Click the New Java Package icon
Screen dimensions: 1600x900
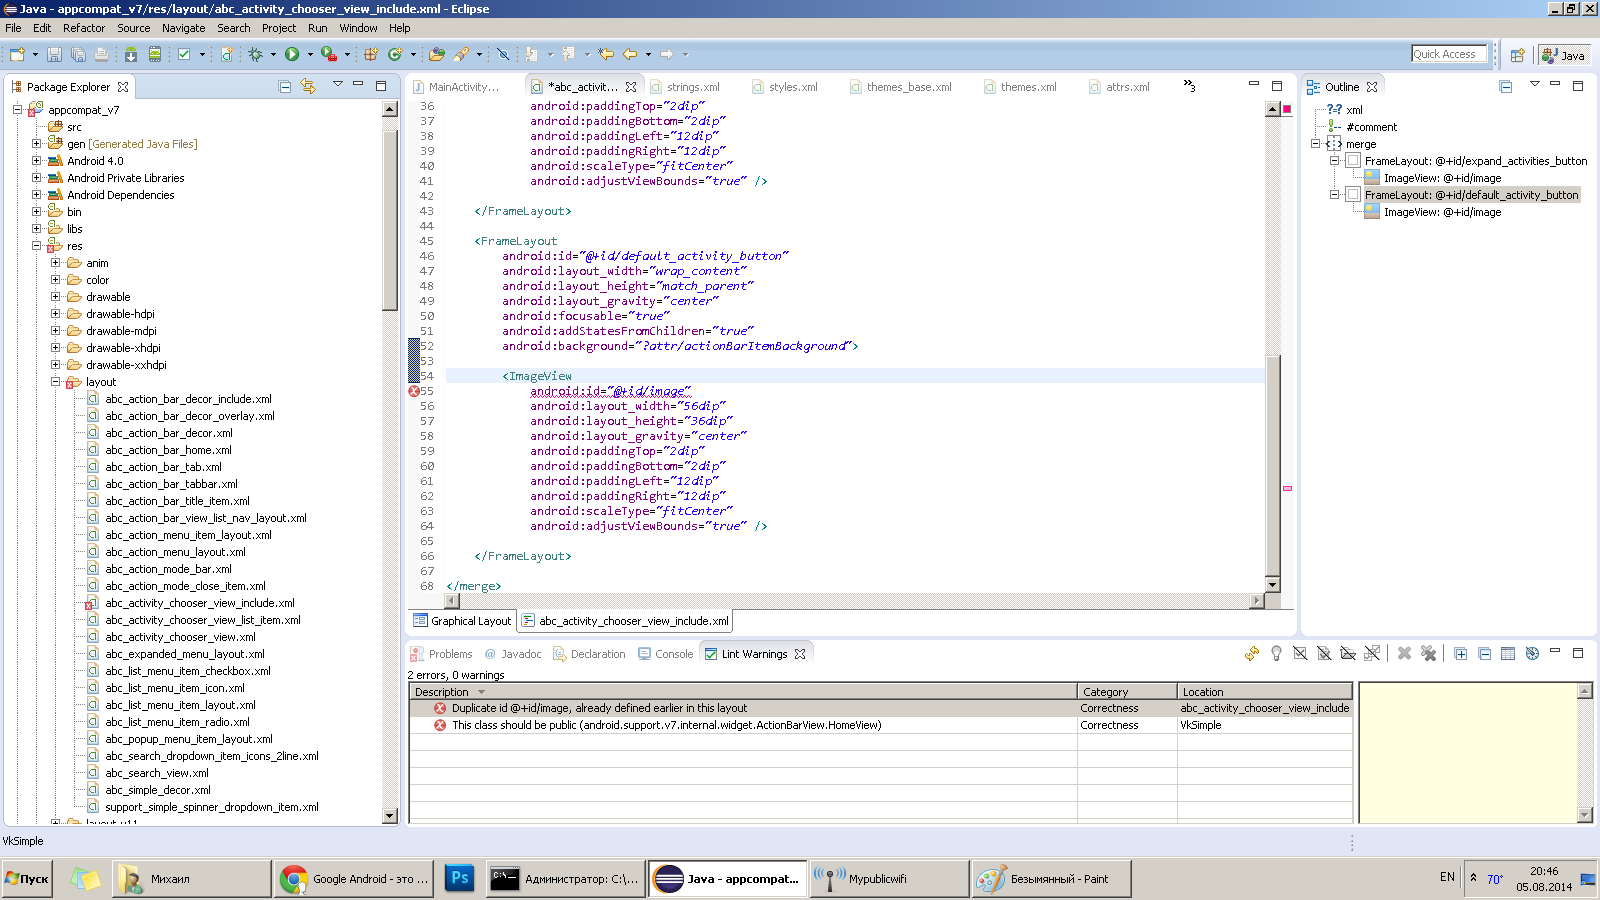(x=371, y=54)
